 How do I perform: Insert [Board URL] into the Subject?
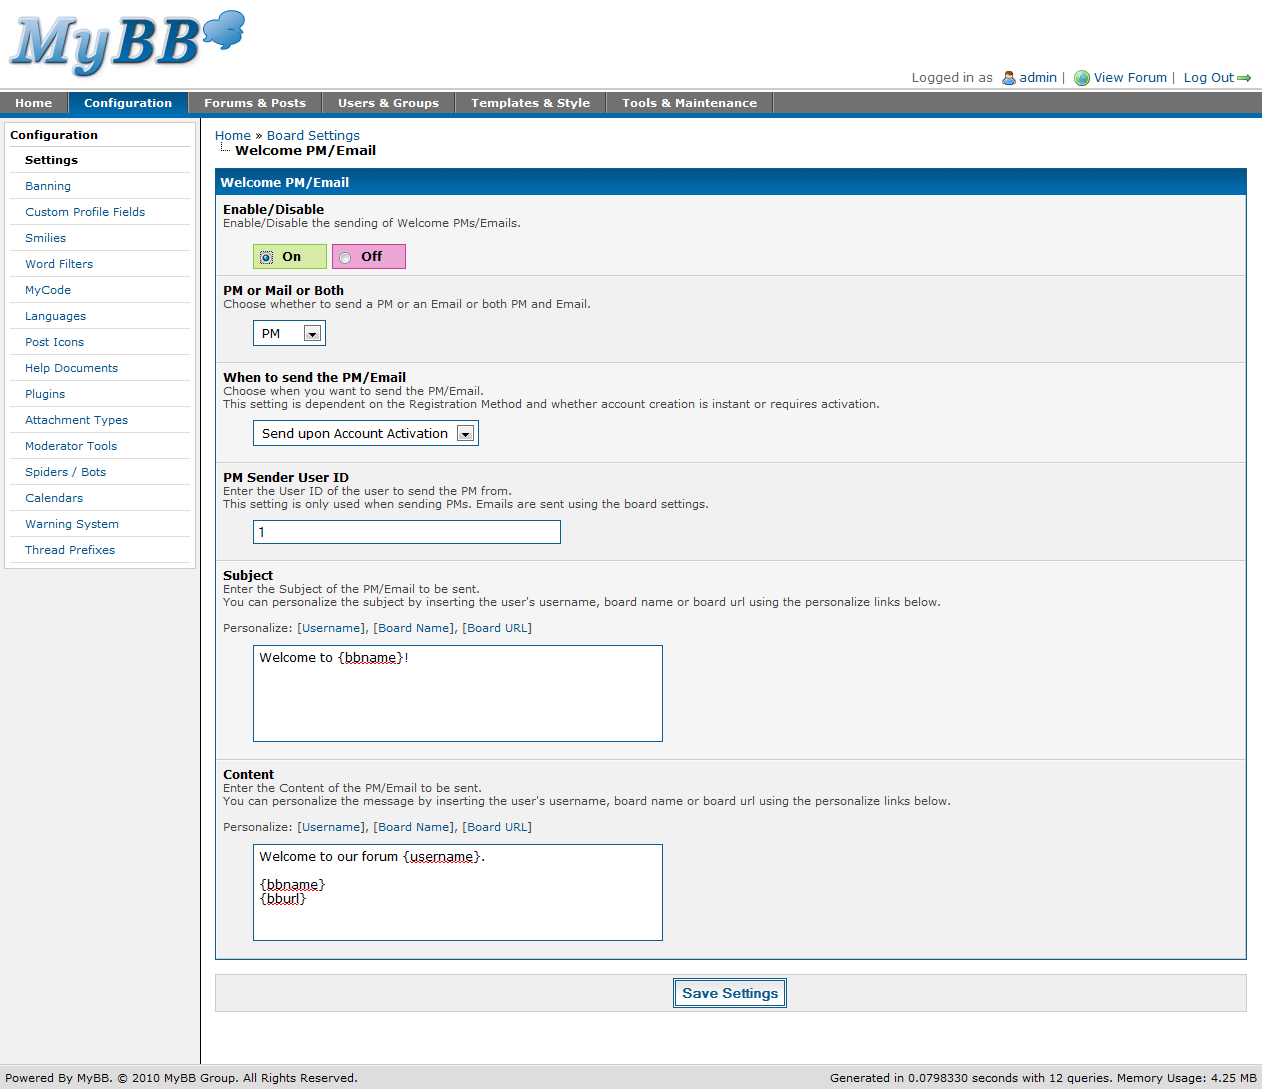[x=497, y=628]
